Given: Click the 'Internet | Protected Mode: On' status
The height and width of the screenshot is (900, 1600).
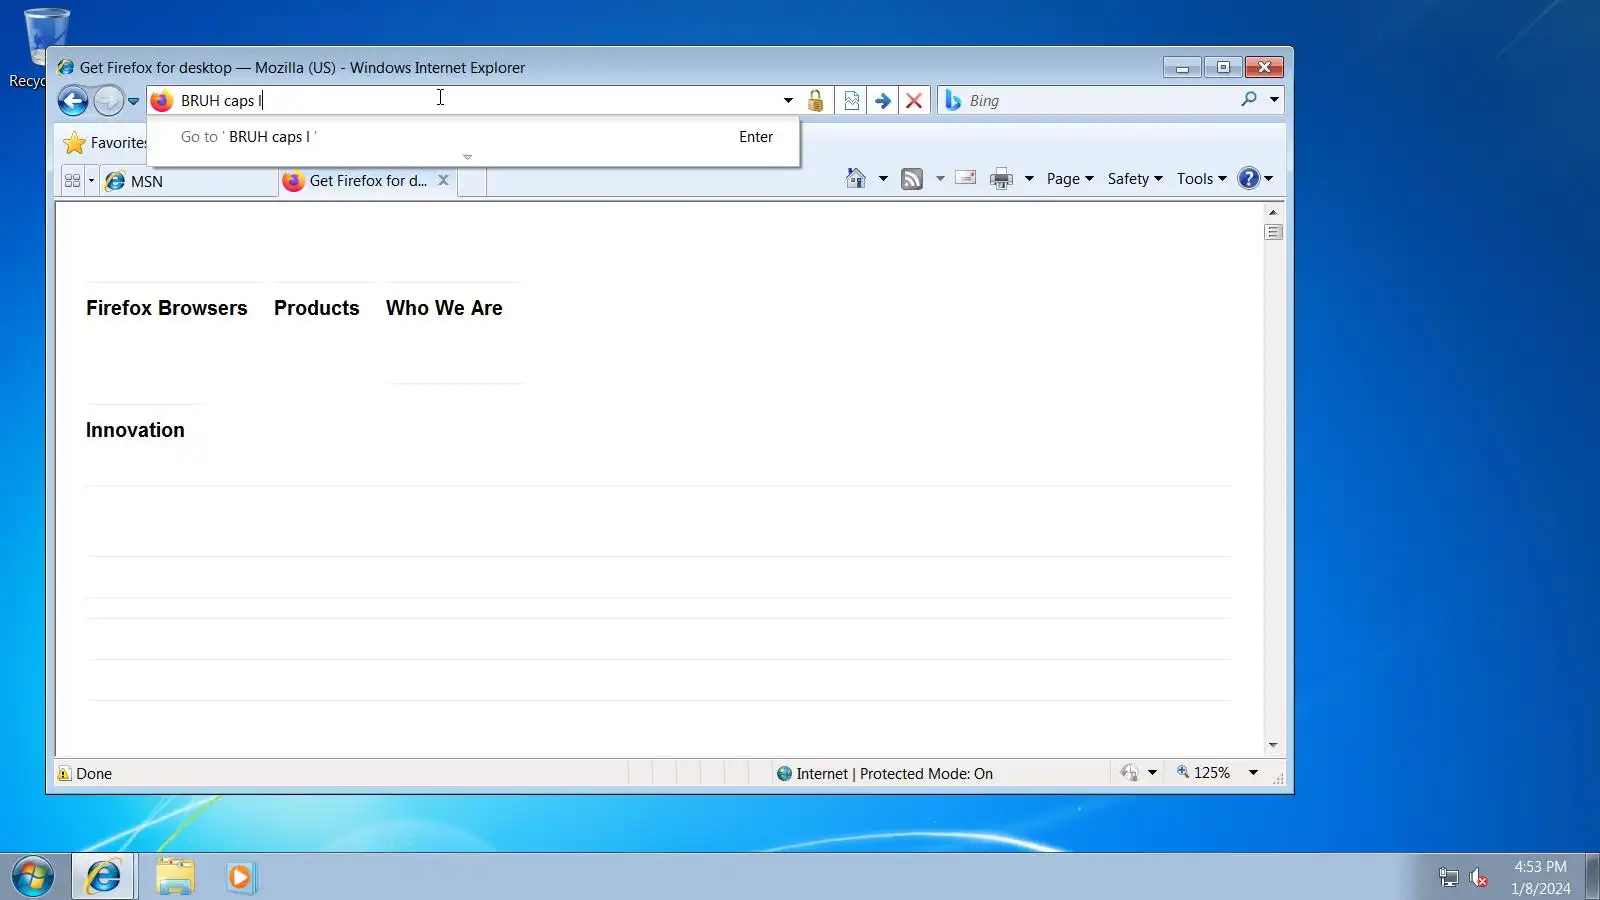Looking at the screenshot, I should point(885,774).
